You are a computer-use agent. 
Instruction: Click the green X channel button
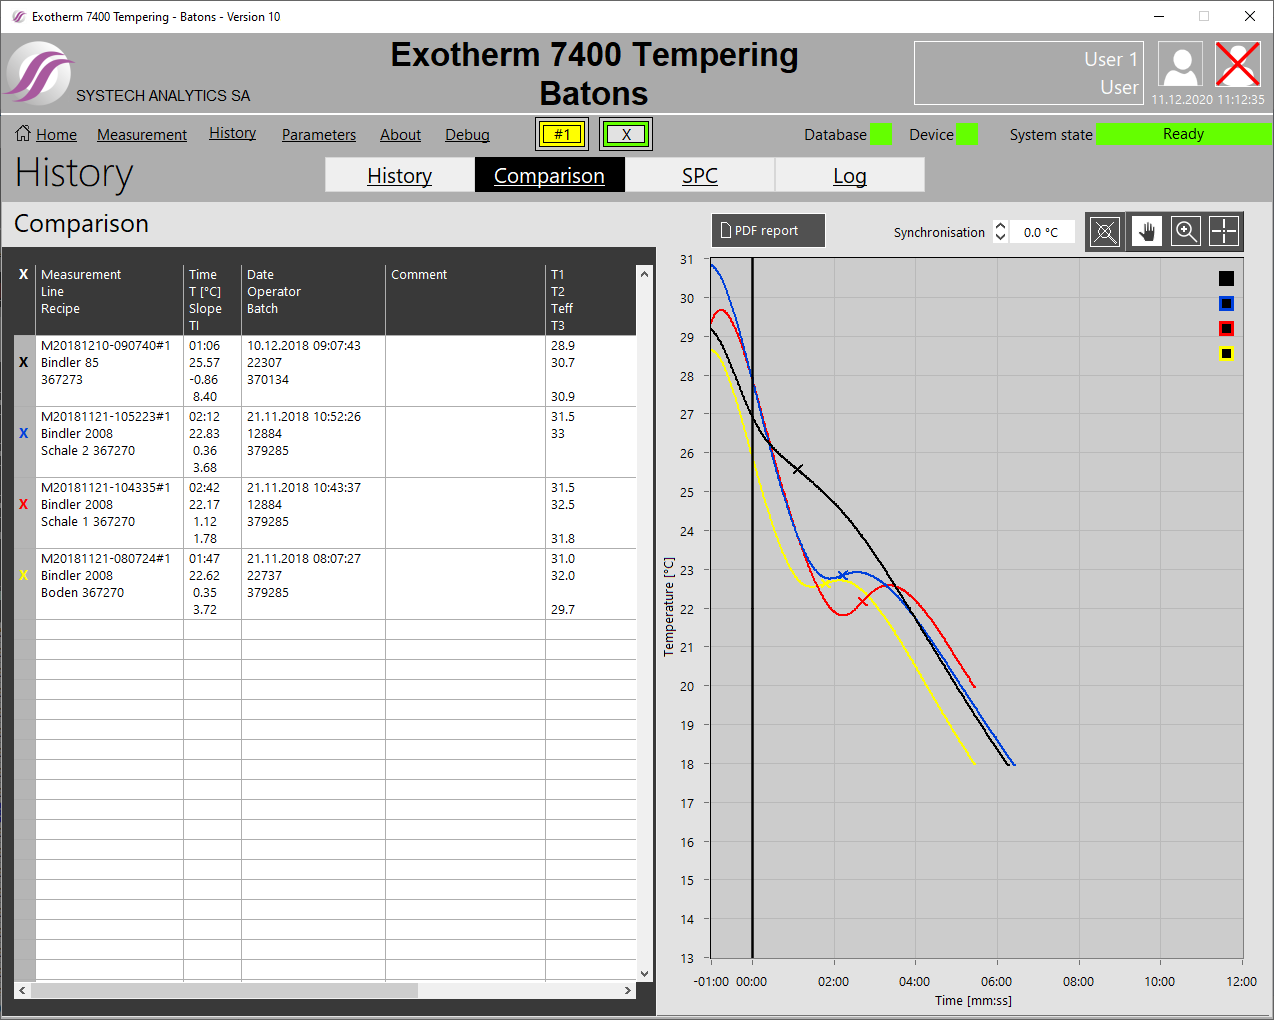click(x=626, y=134)
